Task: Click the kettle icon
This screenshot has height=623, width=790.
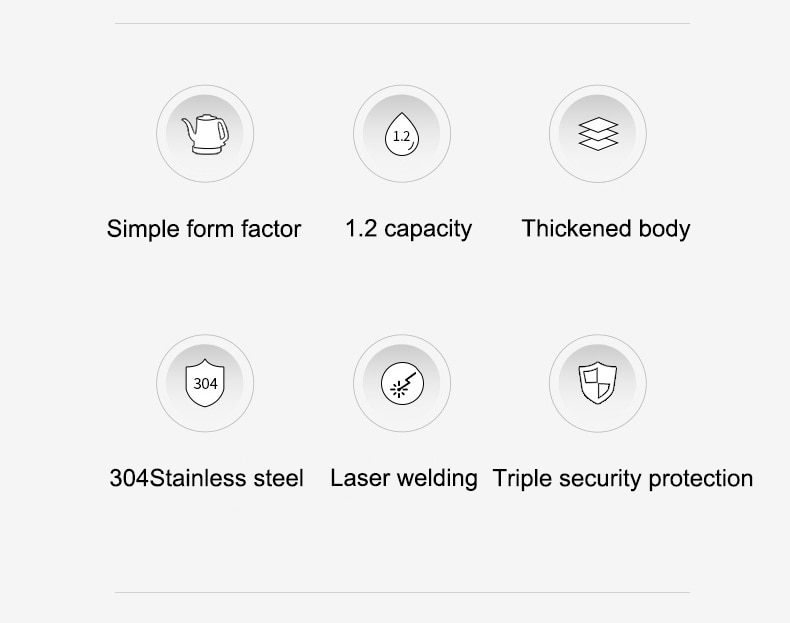Action: coord(205,134)
